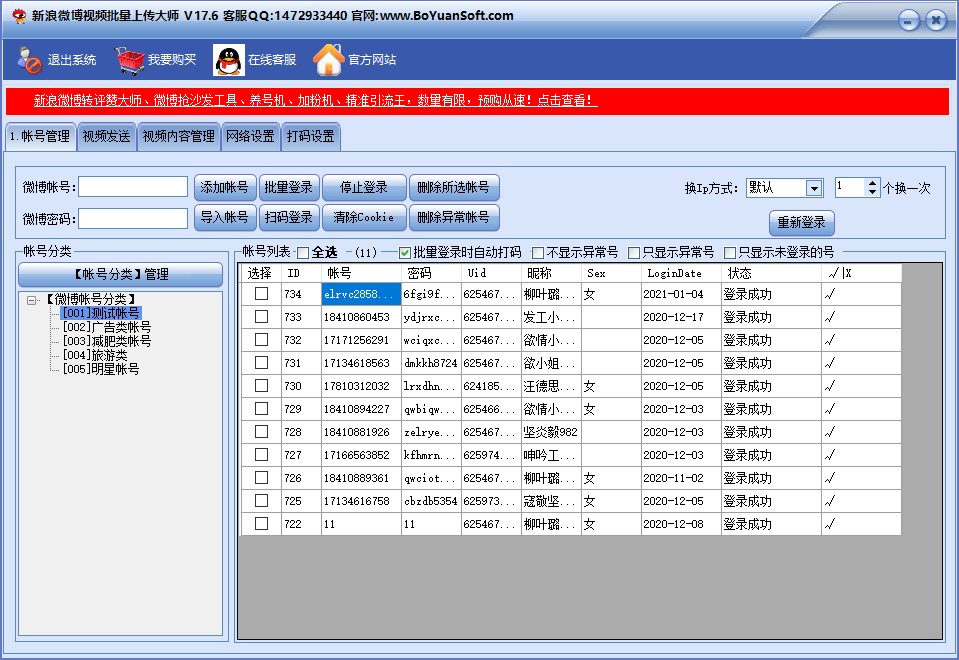
Task: Click login date 2021-01-04 cell
Action: pyautogui.click(x=681, y=294)
